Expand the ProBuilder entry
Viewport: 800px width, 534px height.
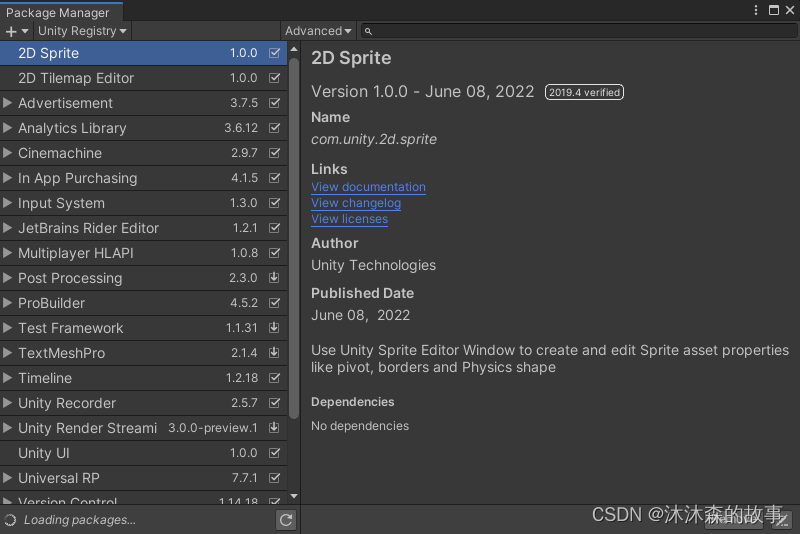coord(7,302)
